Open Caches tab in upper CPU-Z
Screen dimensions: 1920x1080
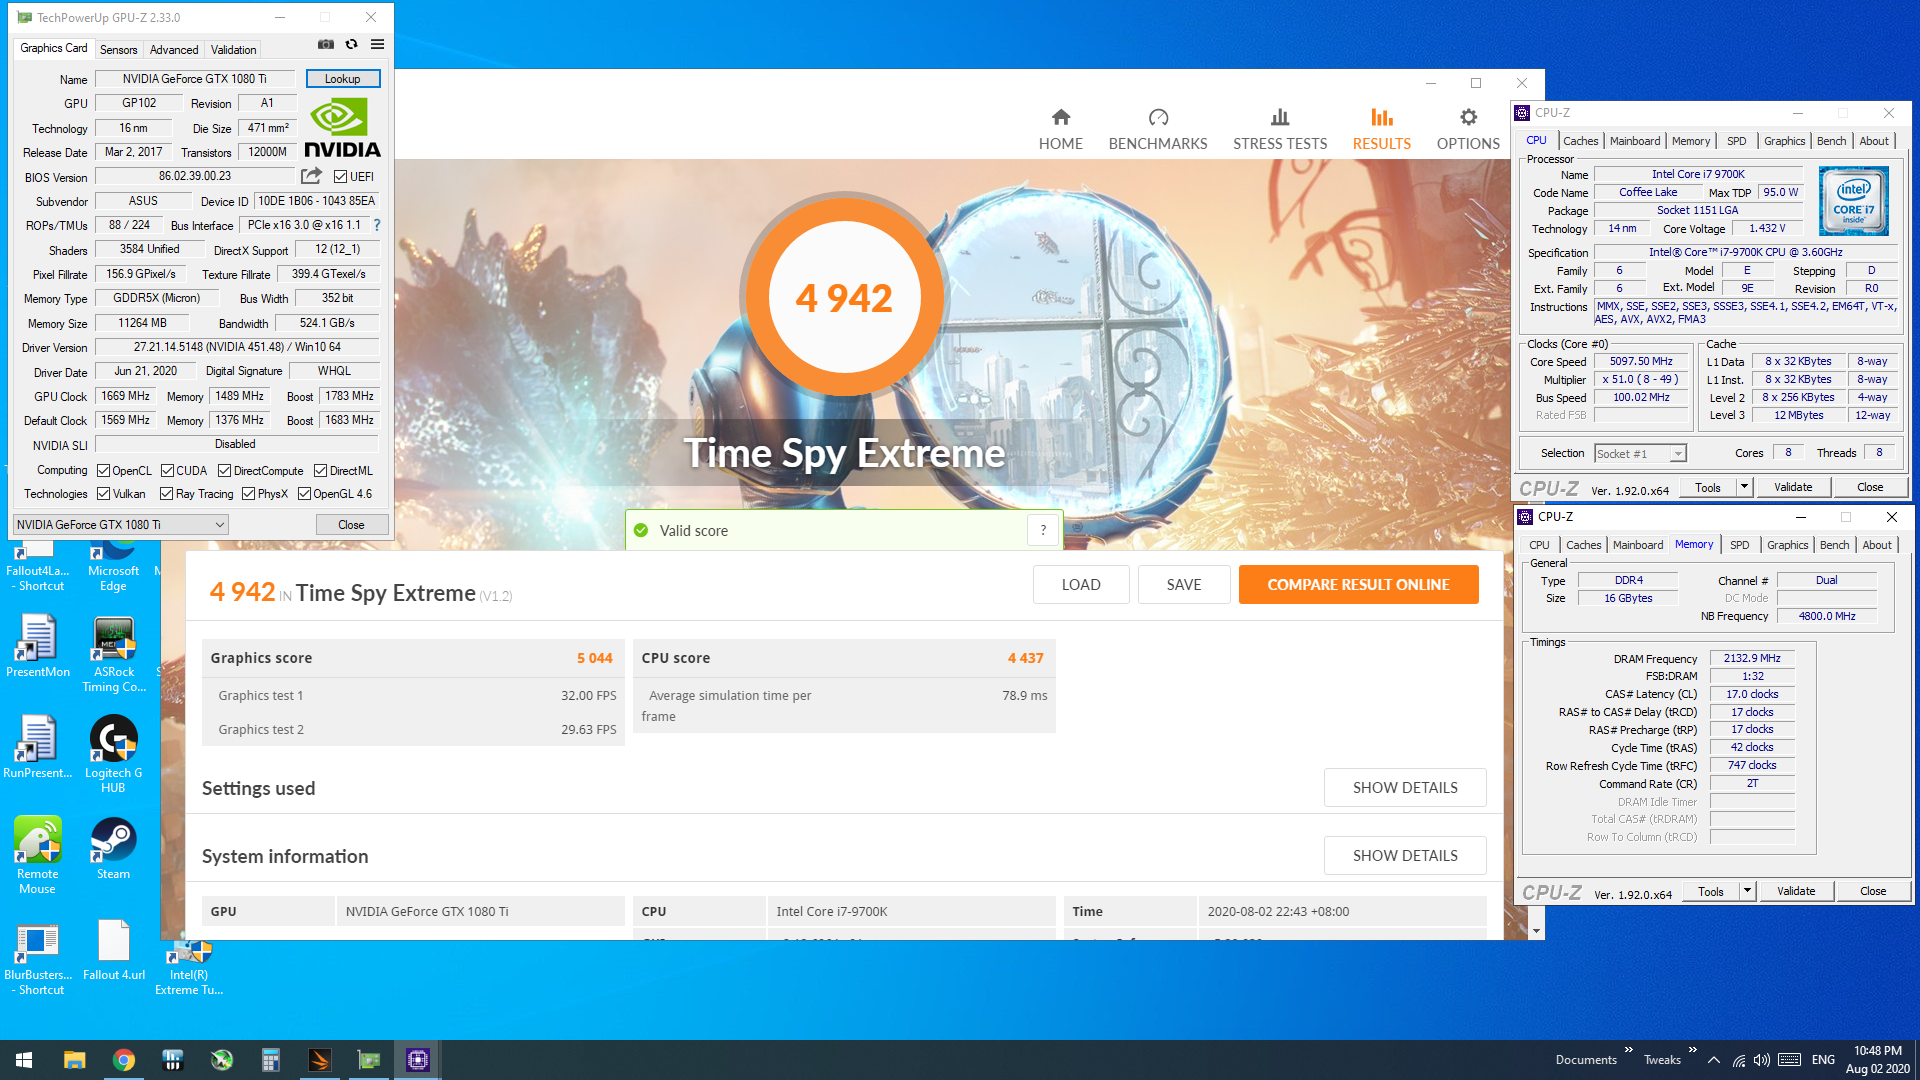tap(1581, 141)
